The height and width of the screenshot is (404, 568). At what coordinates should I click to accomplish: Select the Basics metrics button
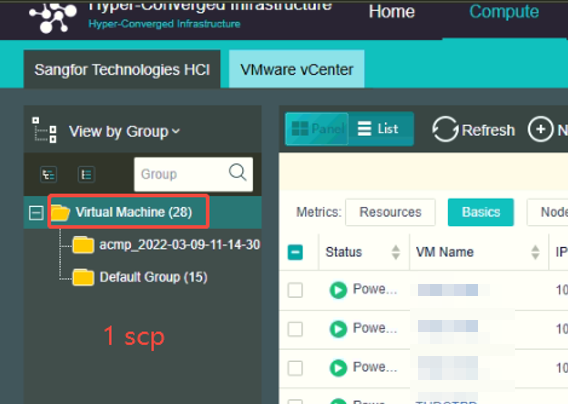tap(481, 212)
